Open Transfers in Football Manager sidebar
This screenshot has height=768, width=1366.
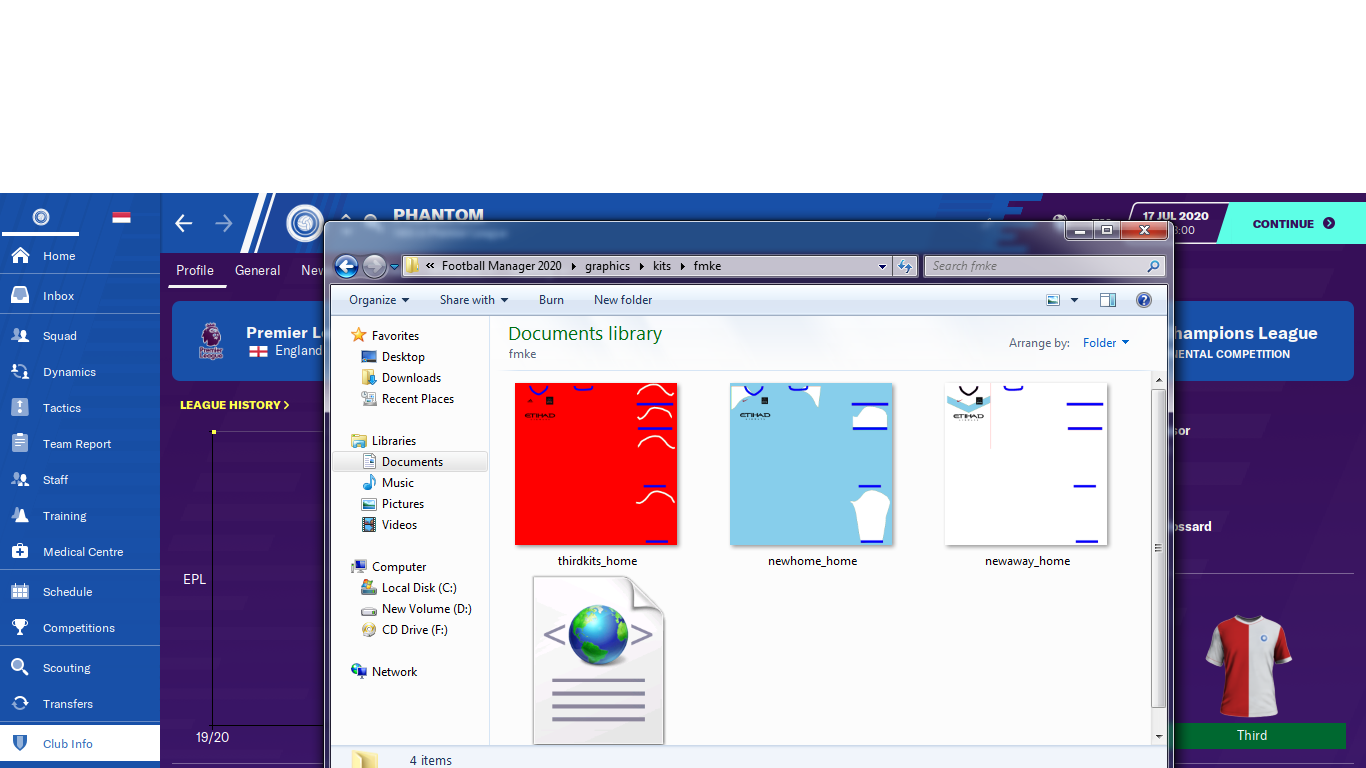coord(80,704)
